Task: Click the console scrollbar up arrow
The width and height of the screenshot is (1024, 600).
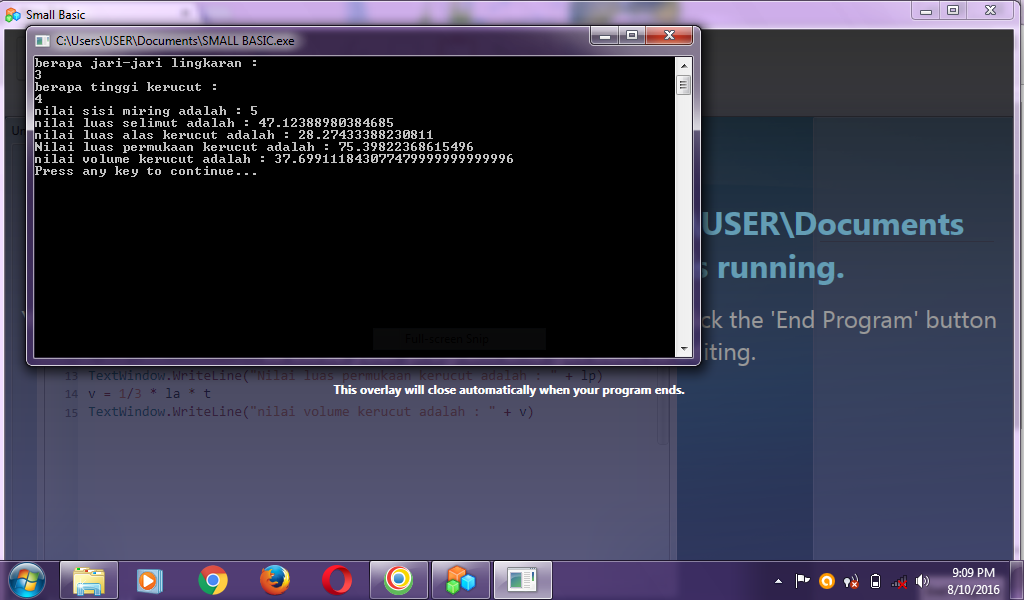Action: [x=684, y=65]
